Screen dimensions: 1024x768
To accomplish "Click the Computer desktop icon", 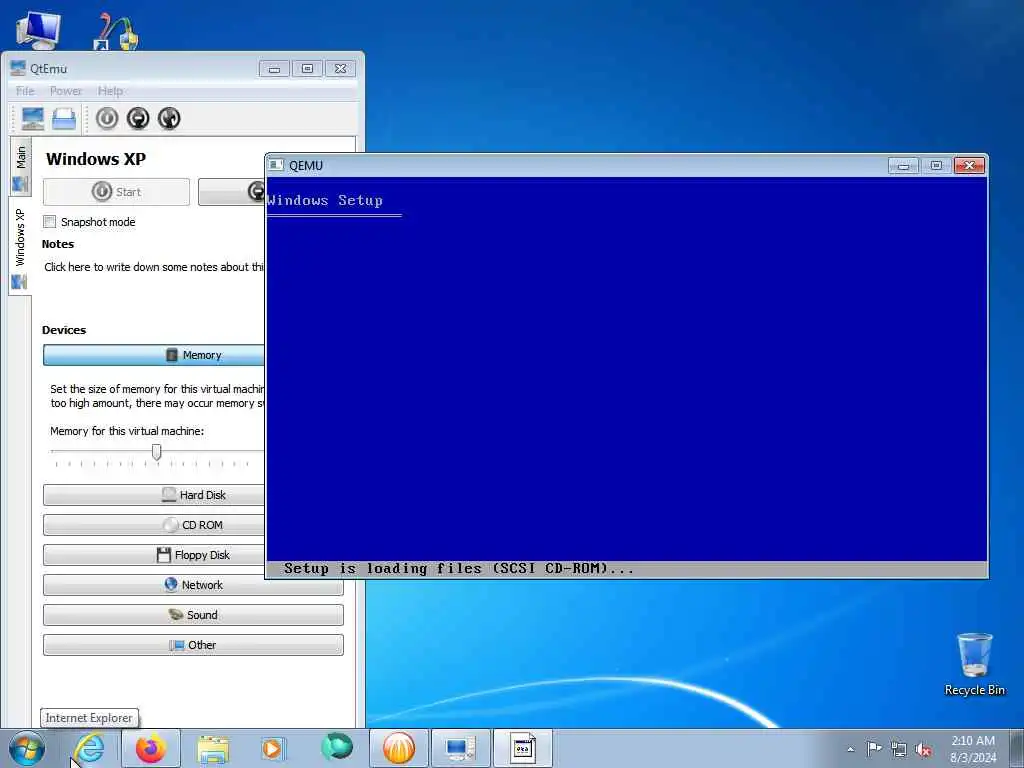I will [x=38, y=29].
